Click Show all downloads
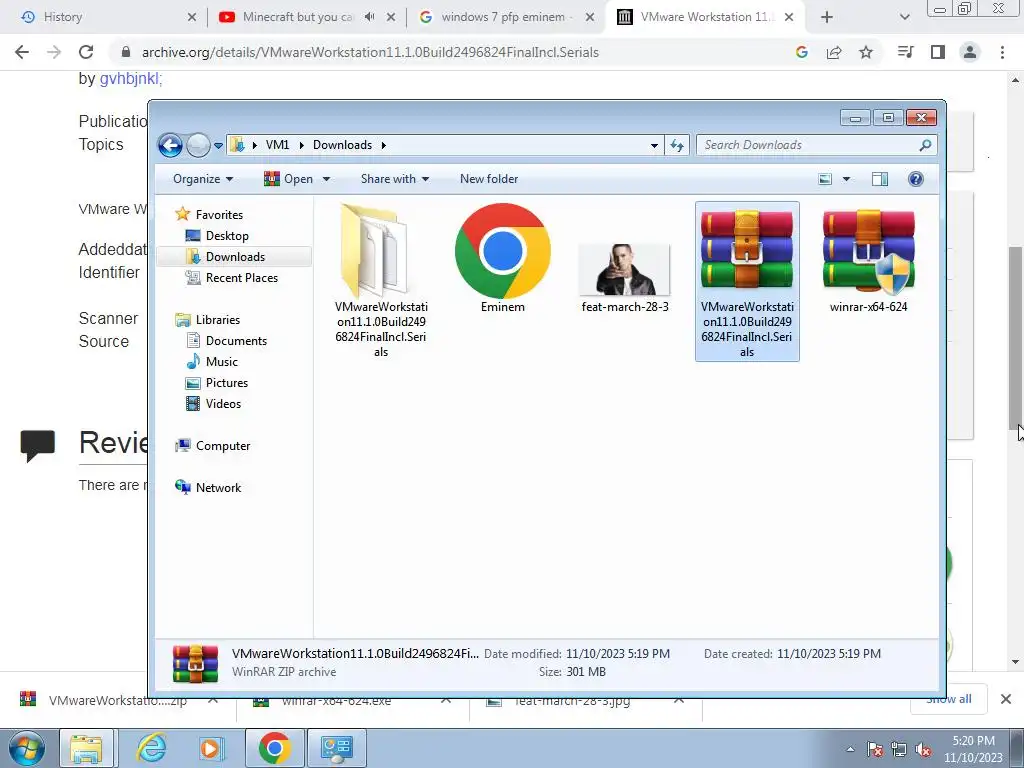The image size is (1024, 768). (949, 699)
